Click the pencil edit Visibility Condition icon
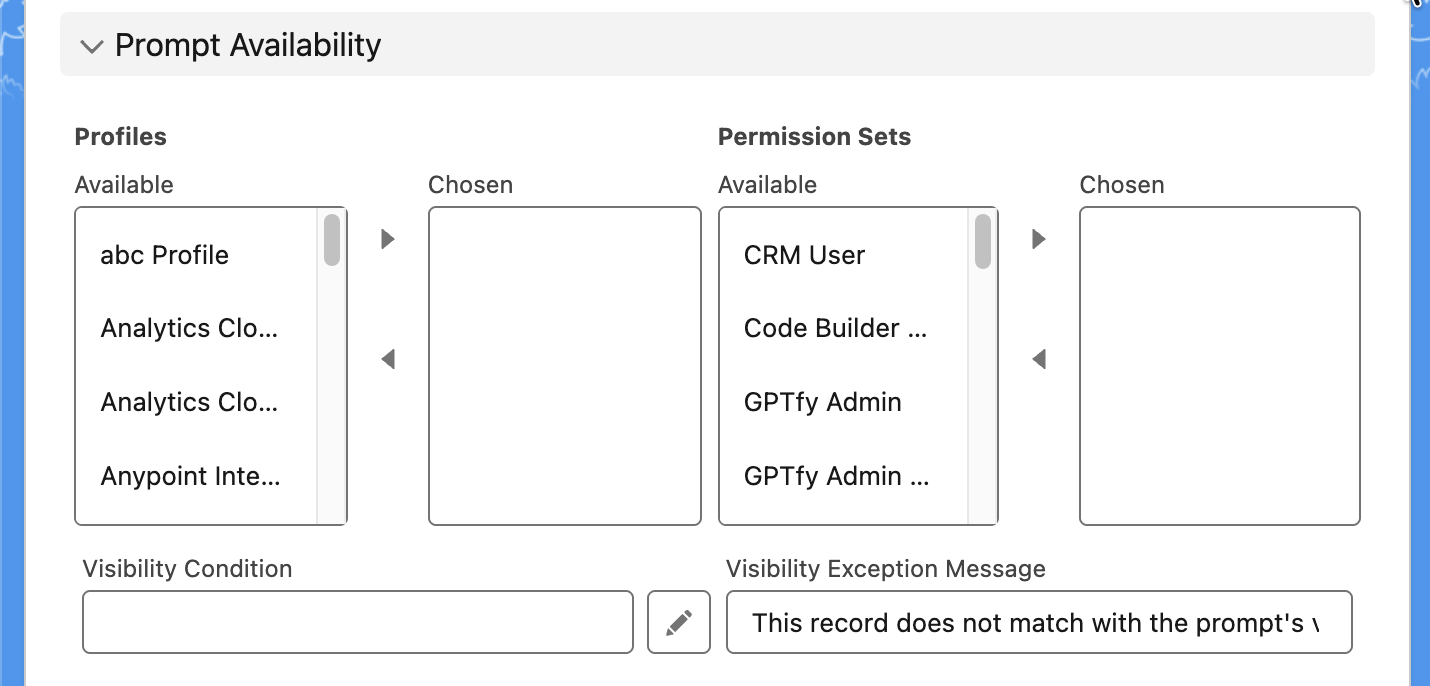 (x=679, y=622)
